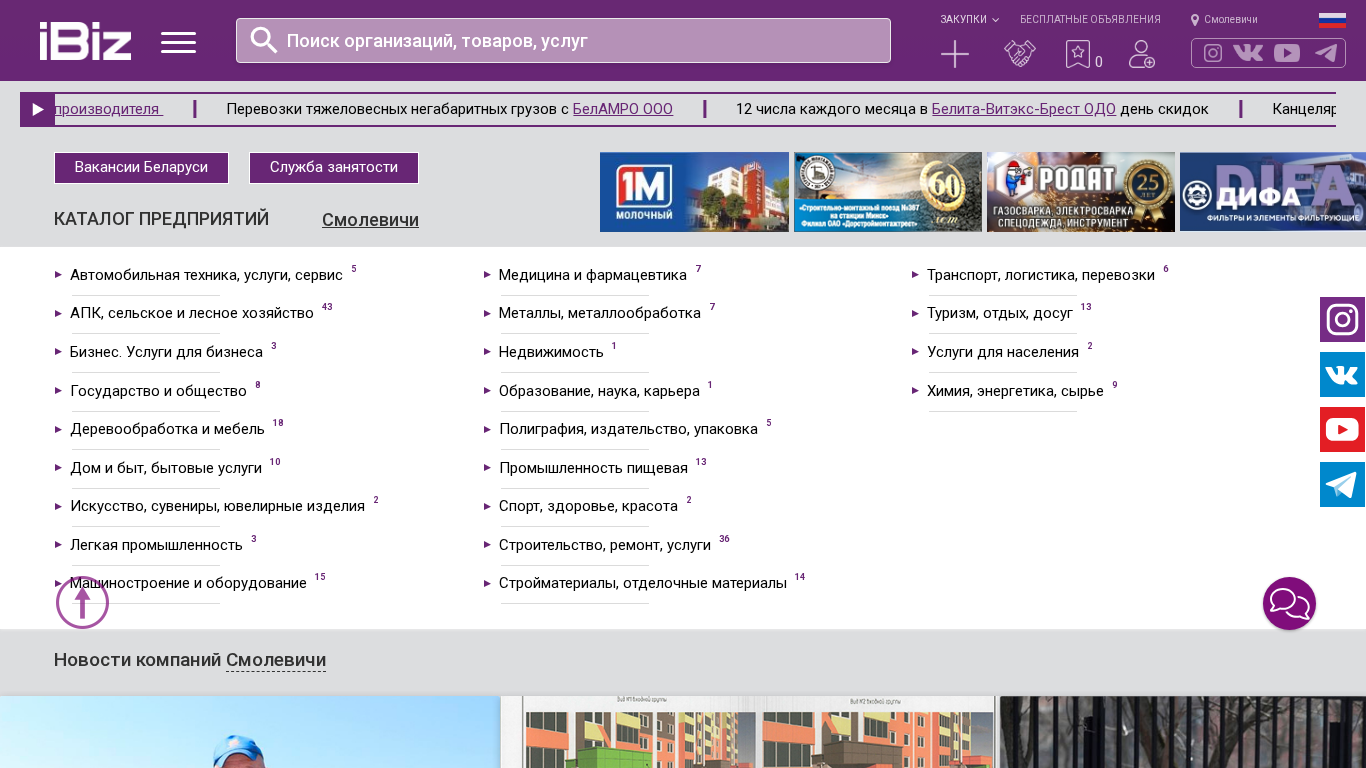Expand the АПК, сельское и лесное хозяйство category
The width and height of the screenshot is (1366, 768).
[191, 313]
